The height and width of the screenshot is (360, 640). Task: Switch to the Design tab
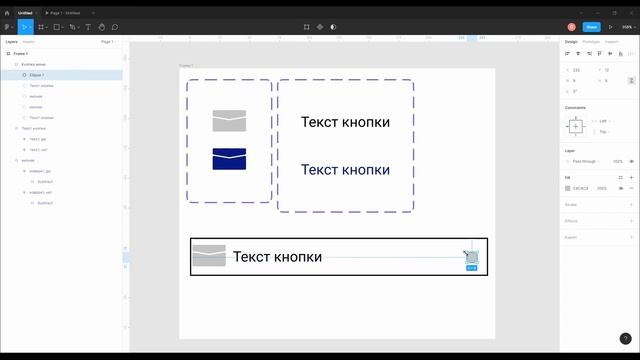point(571,42)
